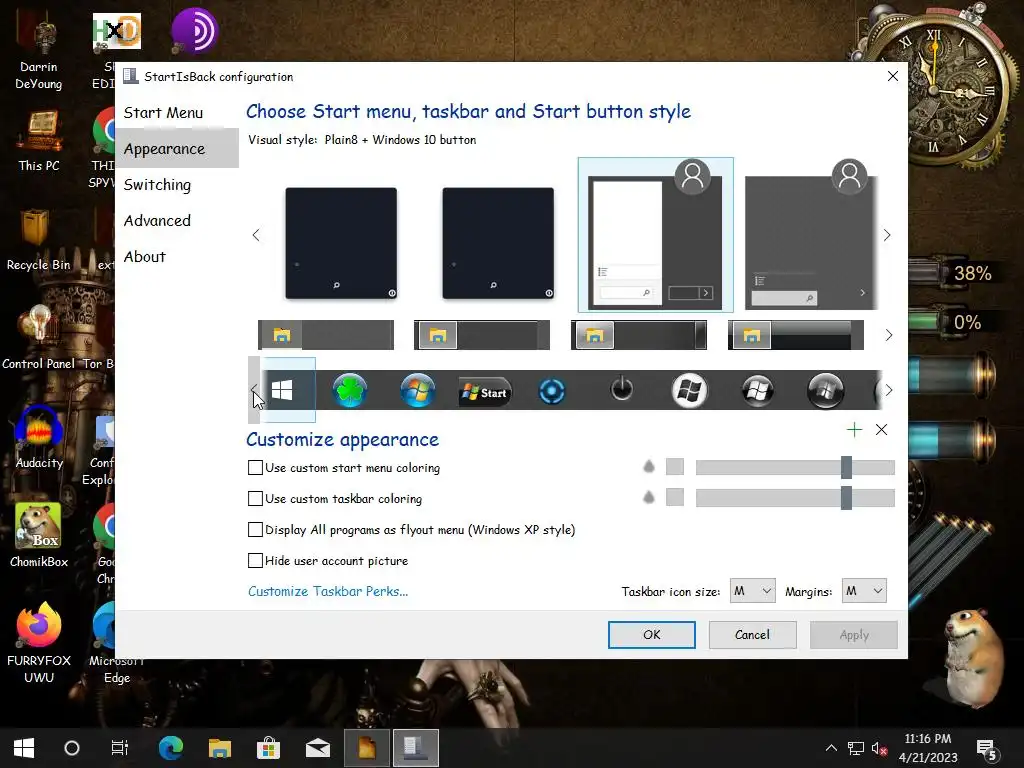
Task: Select the power symbol start button
Action: click(622, 389)
